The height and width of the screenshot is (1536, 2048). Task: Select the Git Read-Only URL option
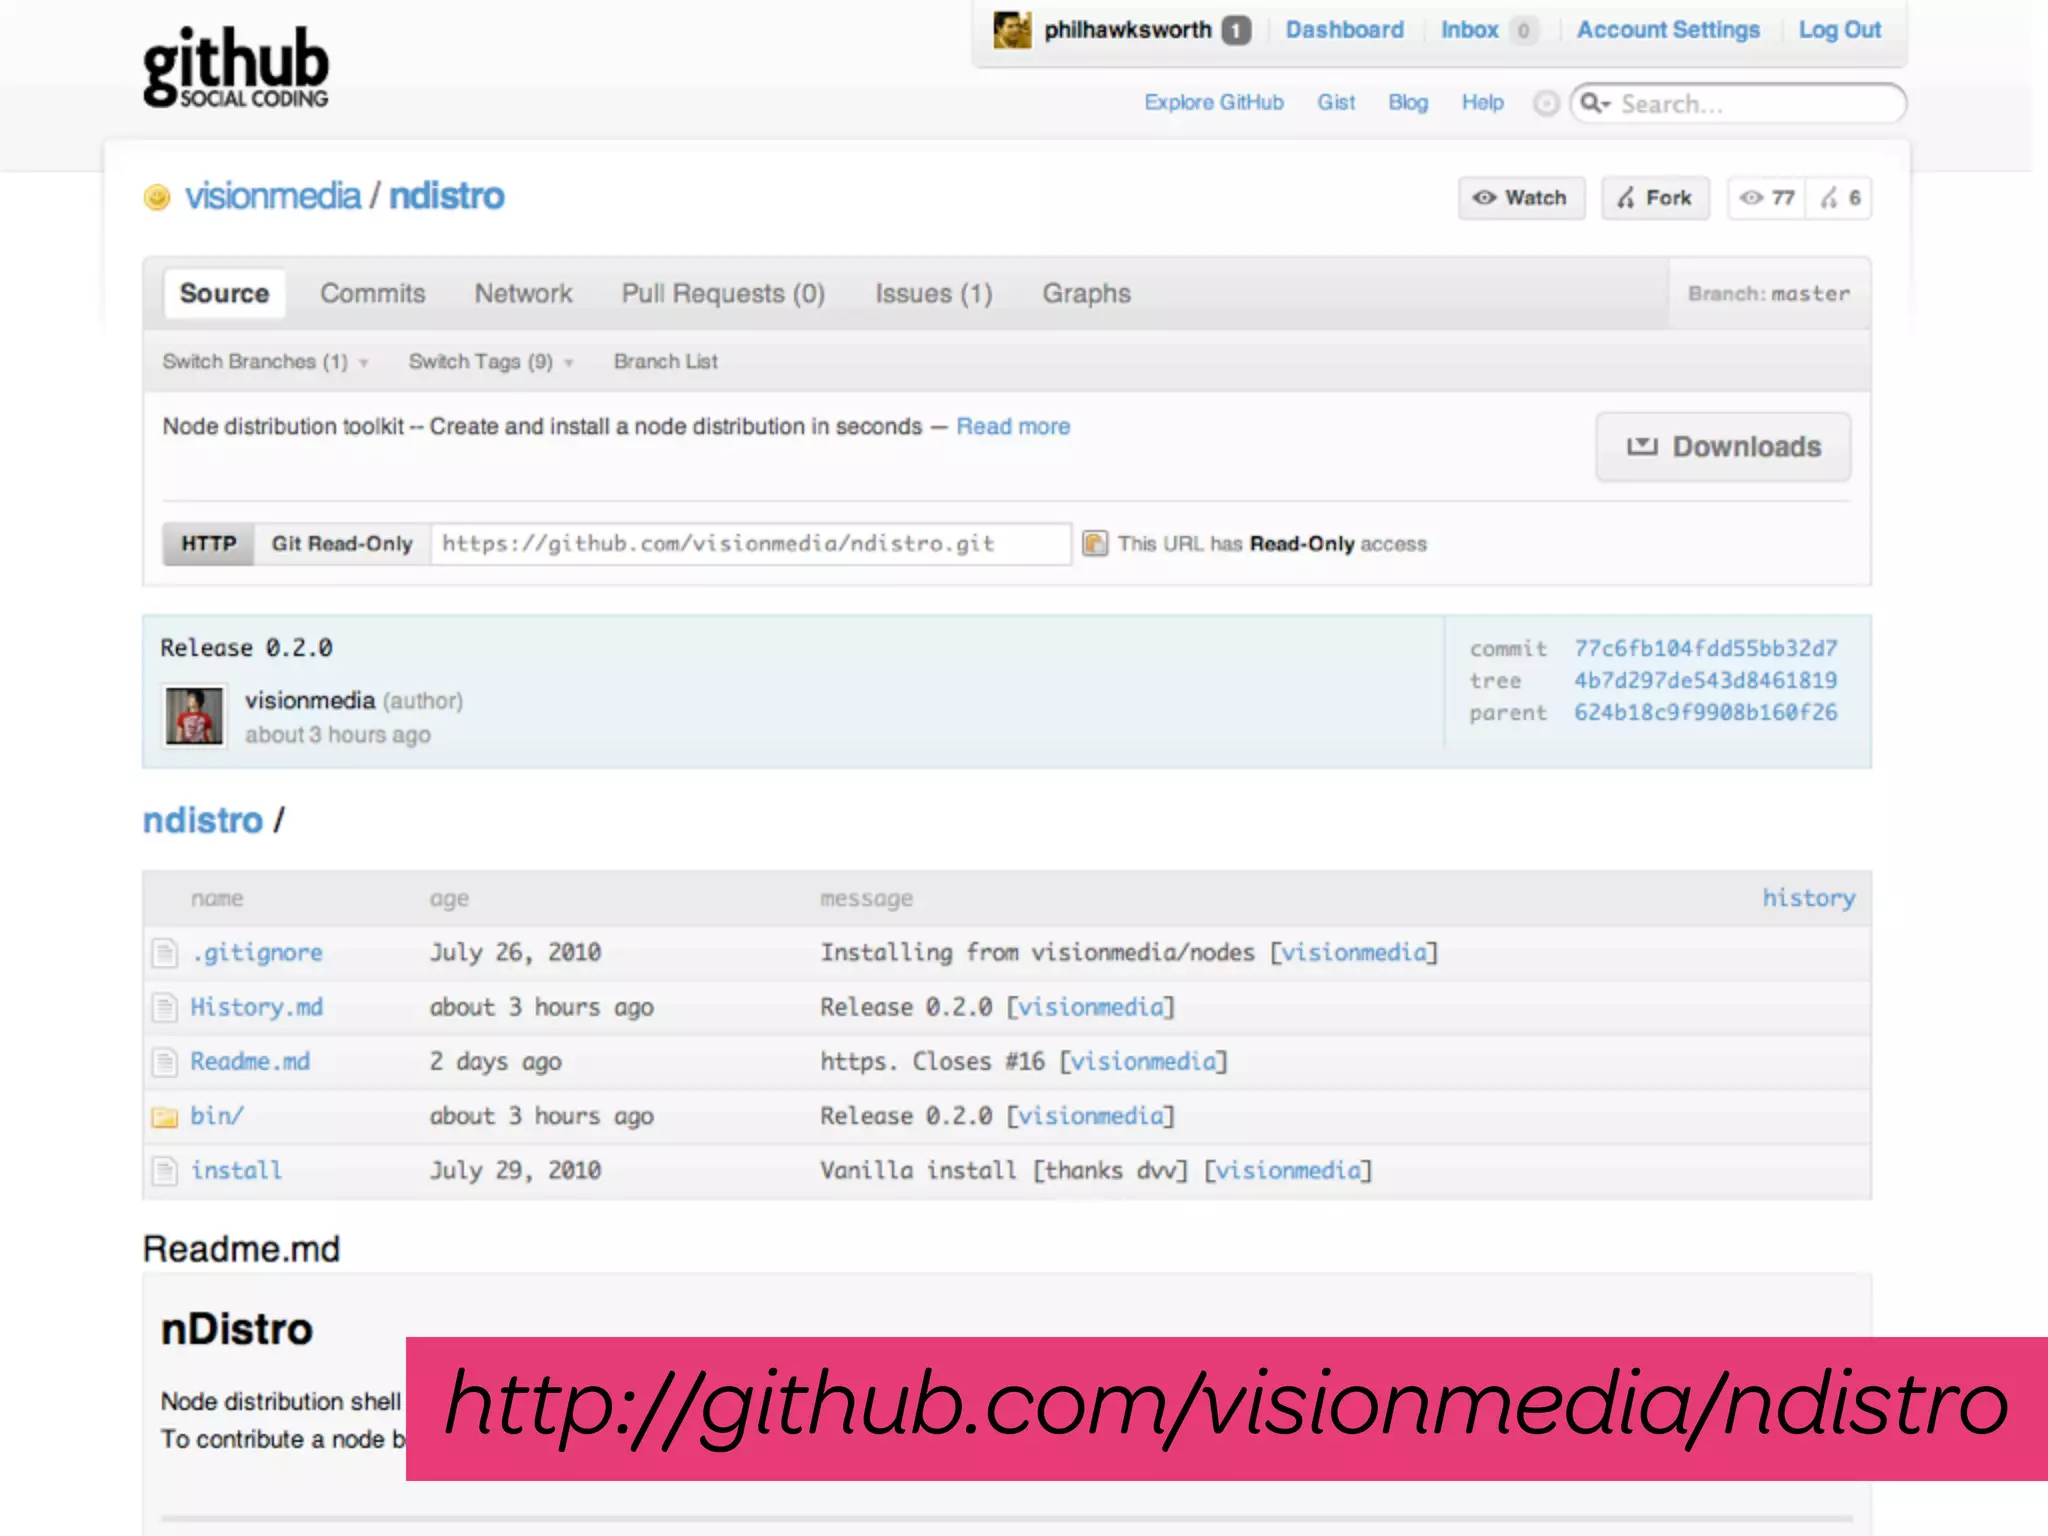click(342, 544)
